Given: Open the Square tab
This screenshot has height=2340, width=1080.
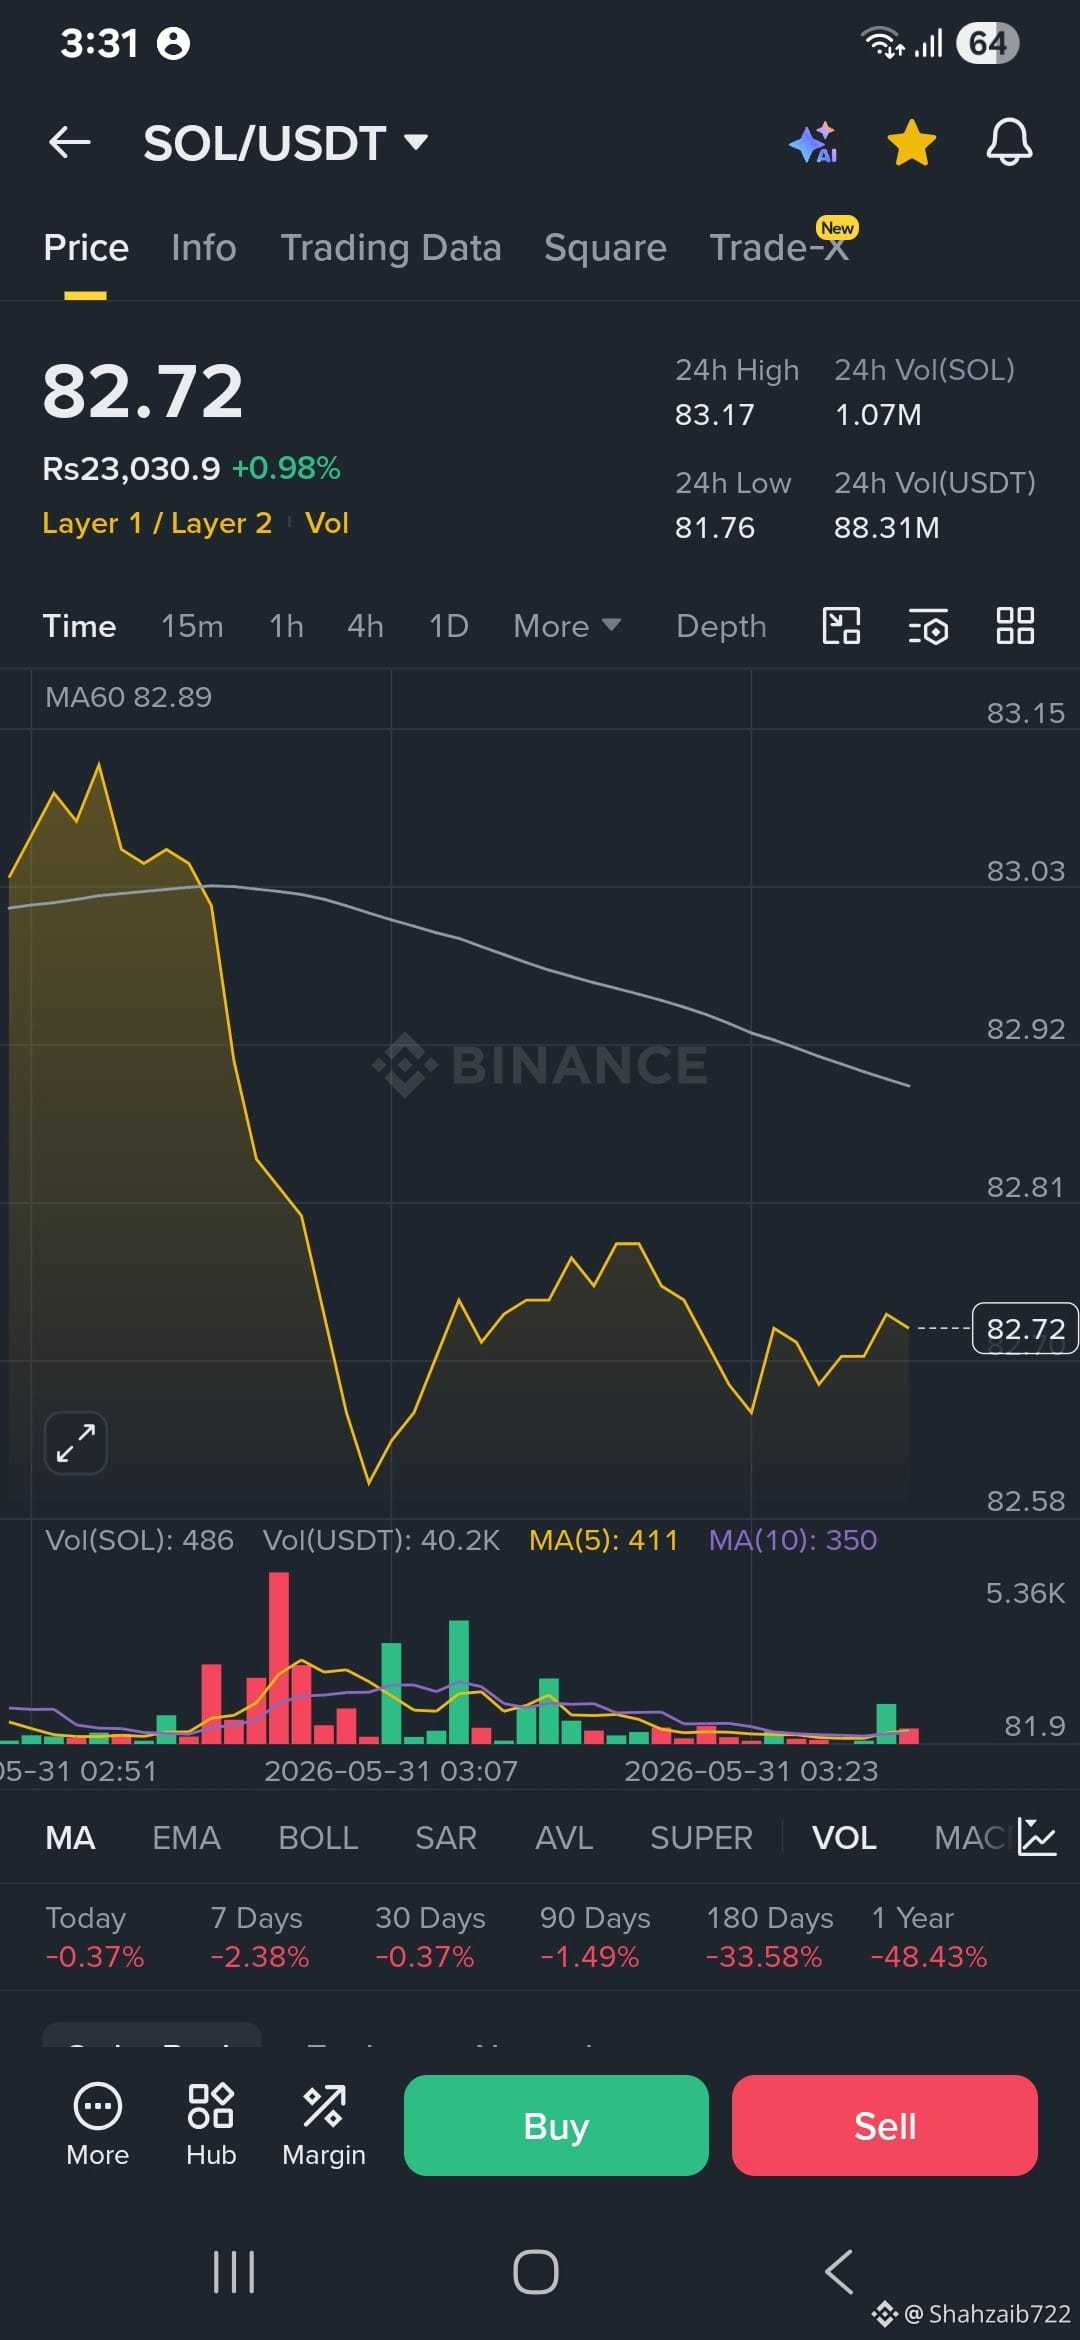Looking at the screenshot, I should tap(605, 247).
